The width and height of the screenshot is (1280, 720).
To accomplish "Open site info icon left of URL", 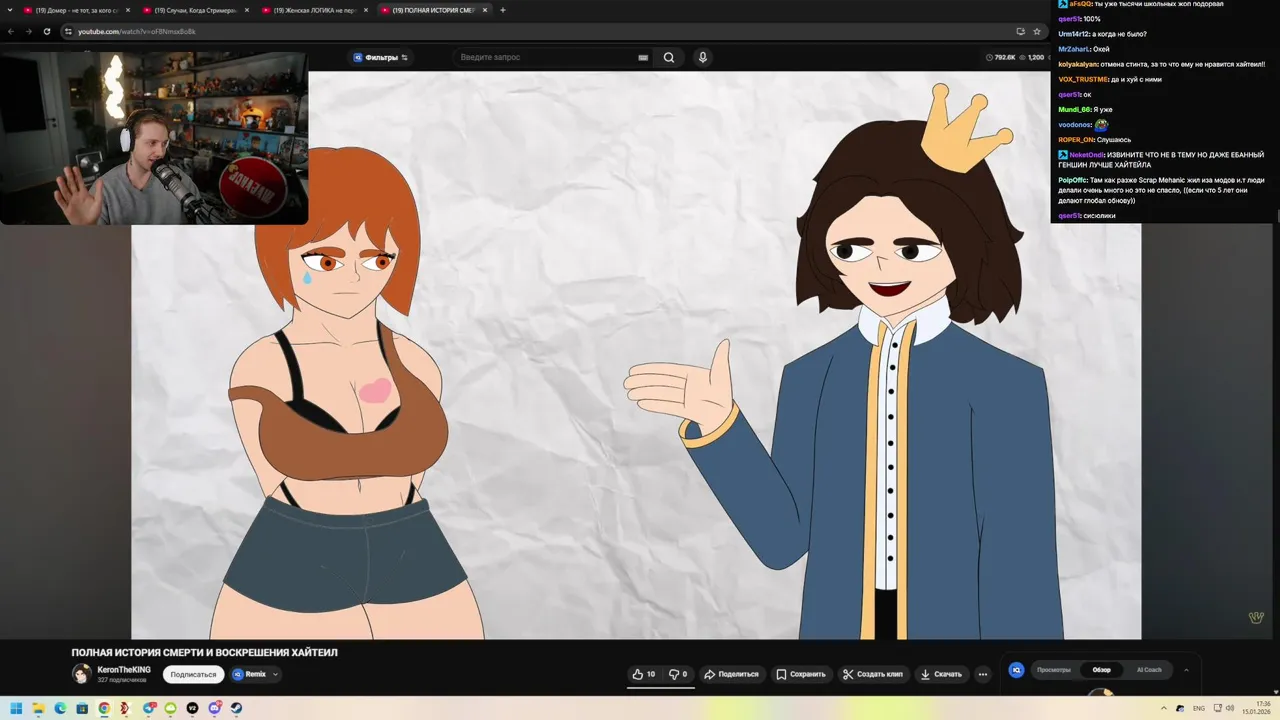I will pyautogui.click(x=68, y=31).
